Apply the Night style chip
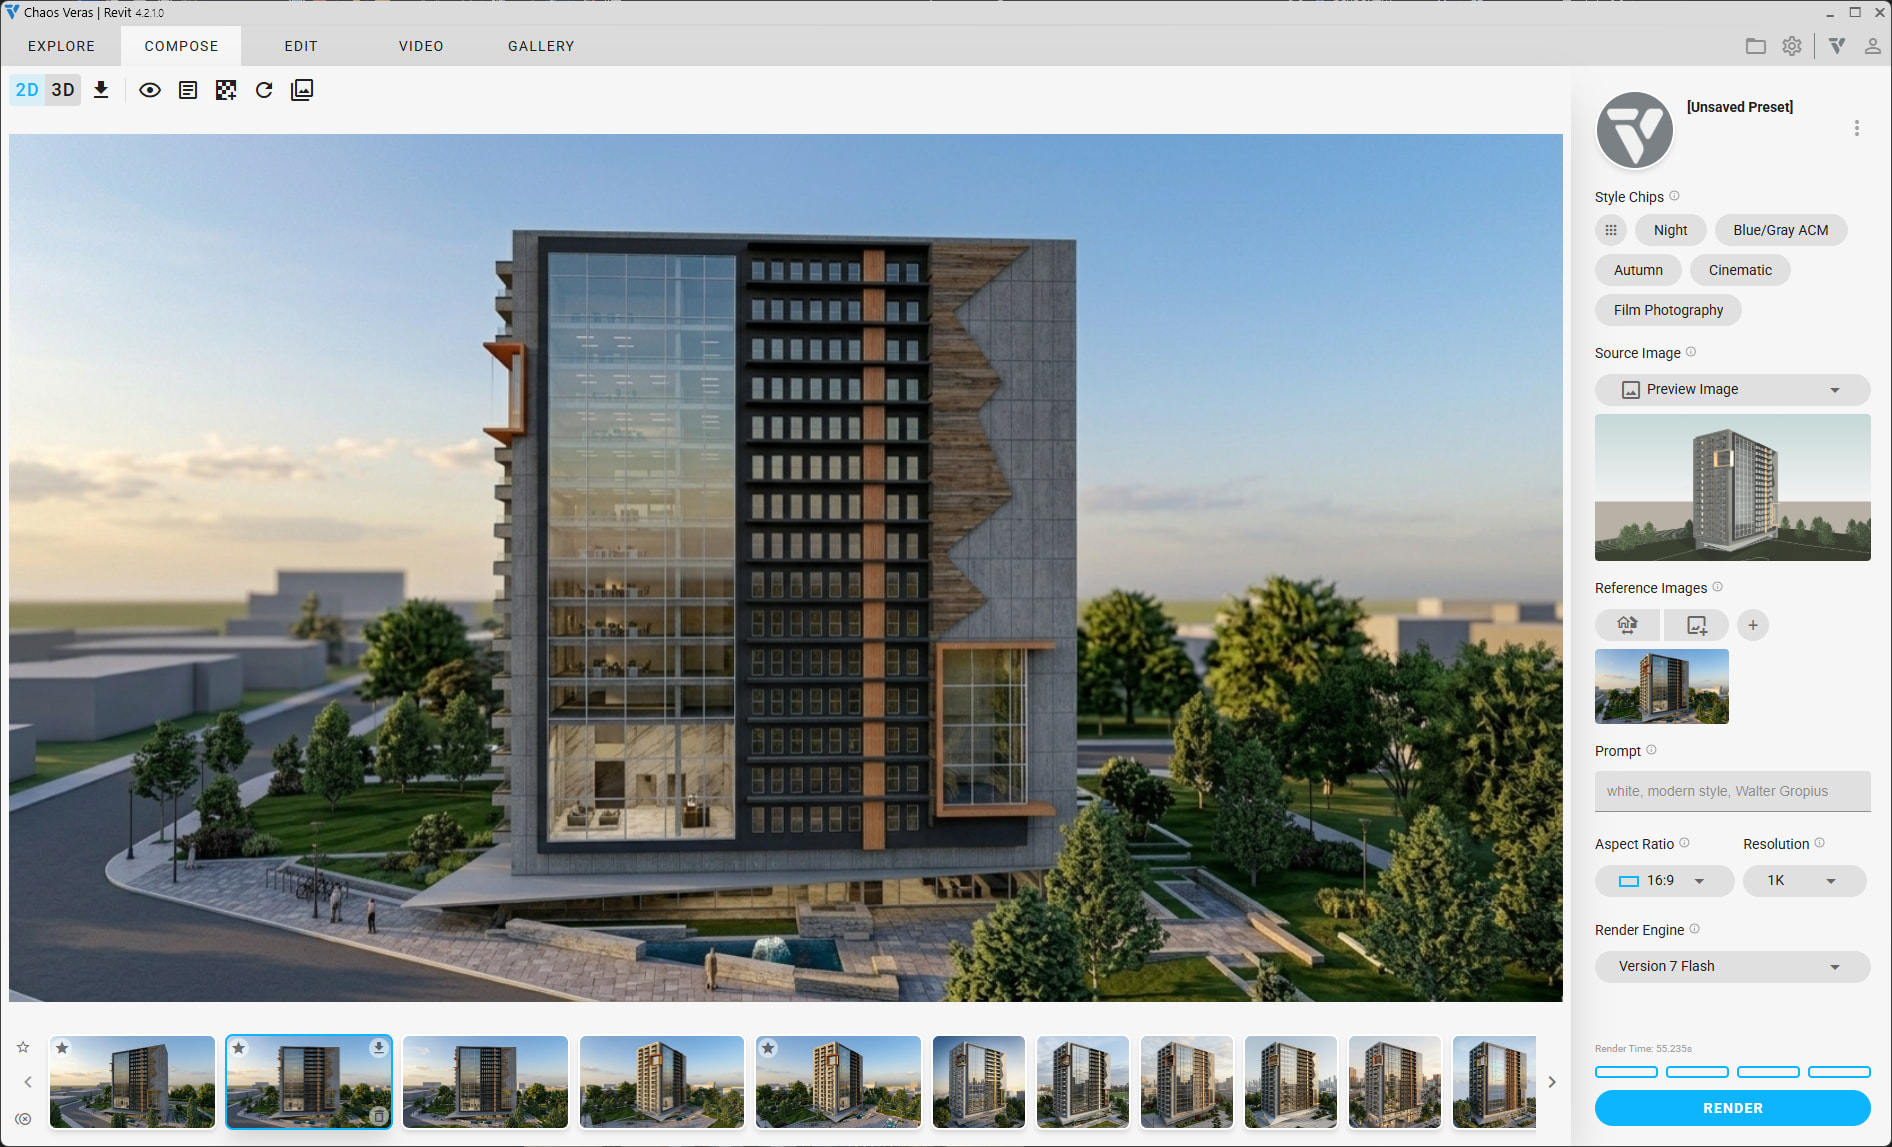1892x1147 pixels. pos(1670,230)
